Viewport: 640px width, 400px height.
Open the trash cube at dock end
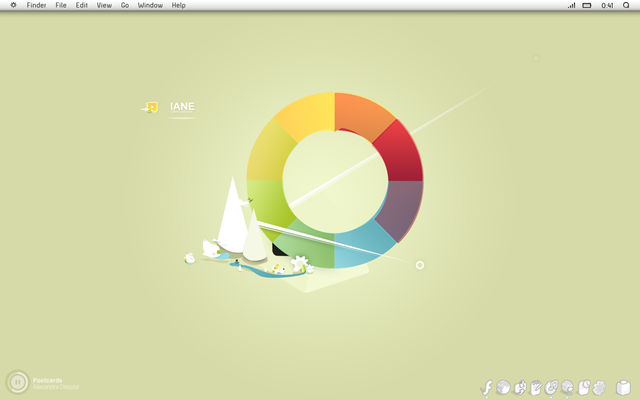point(623,387)
